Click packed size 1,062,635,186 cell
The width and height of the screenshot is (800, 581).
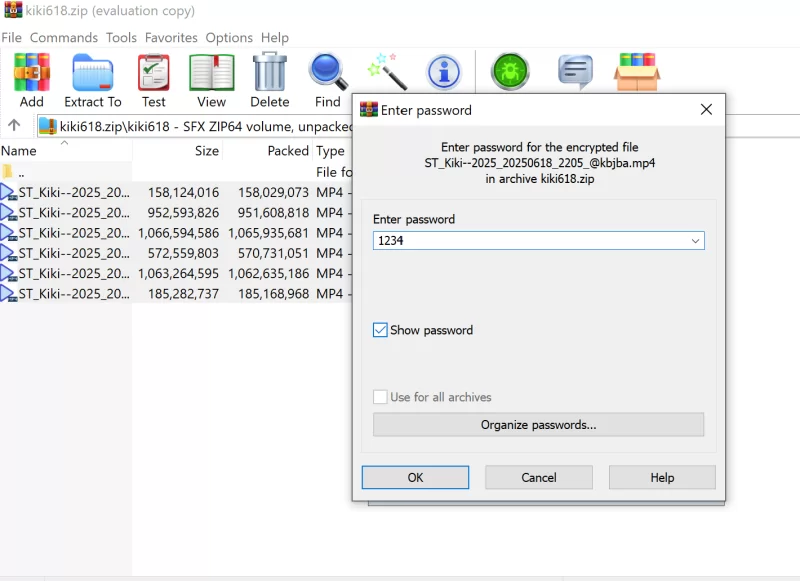(268, 274)
